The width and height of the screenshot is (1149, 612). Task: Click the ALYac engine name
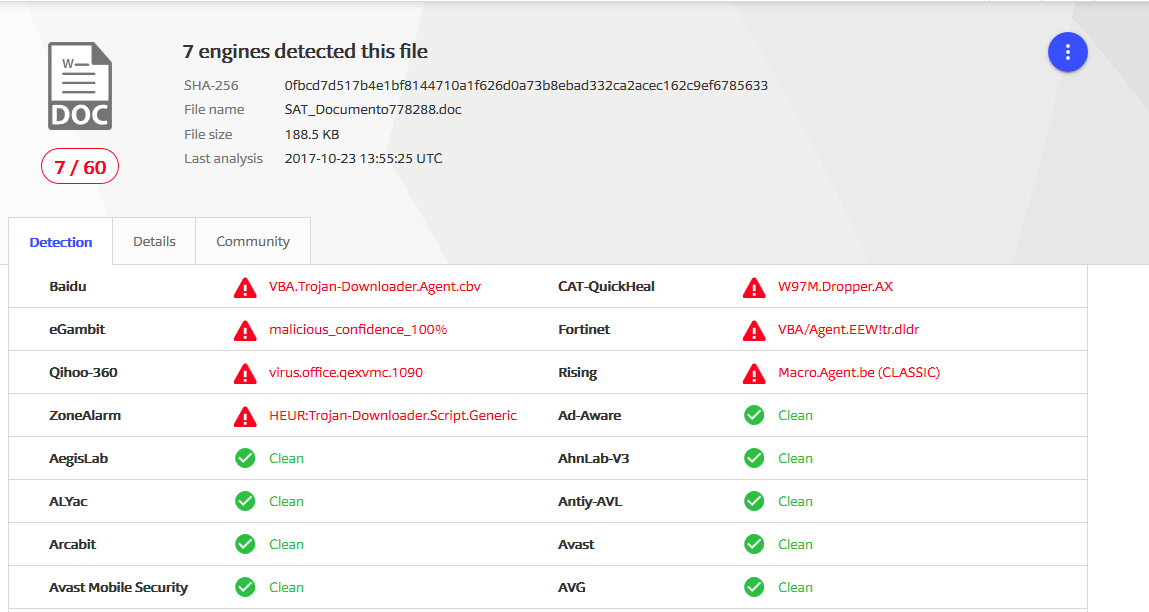pos(68,501)
